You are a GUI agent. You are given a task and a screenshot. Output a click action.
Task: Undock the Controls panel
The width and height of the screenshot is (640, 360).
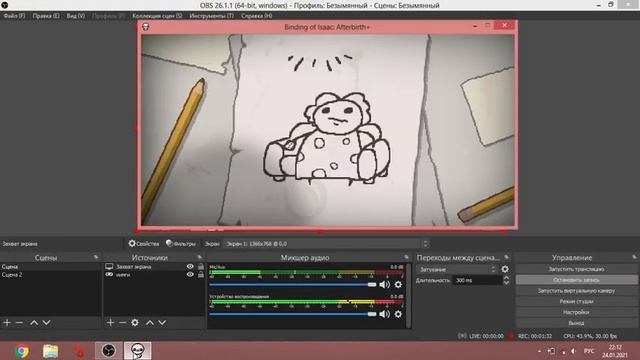634,257
